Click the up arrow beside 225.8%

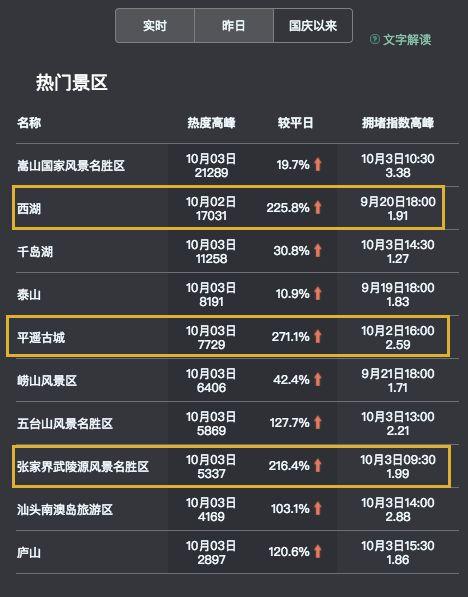pyautogui.click(x=318, y=208)
